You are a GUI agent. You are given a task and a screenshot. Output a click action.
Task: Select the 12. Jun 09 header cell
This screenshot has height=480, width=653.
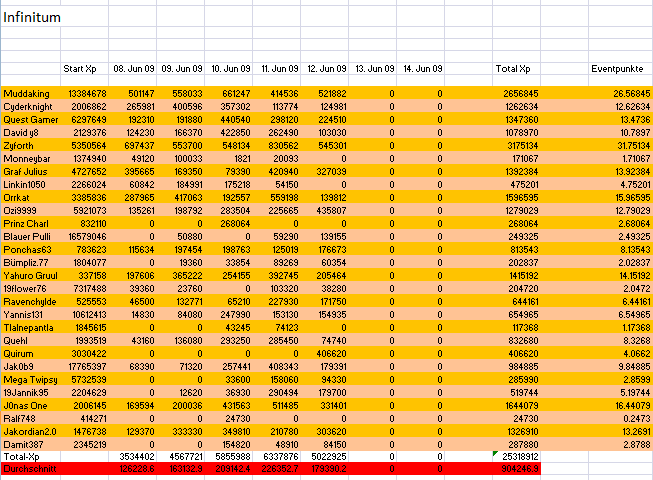[x=324, y=69]
